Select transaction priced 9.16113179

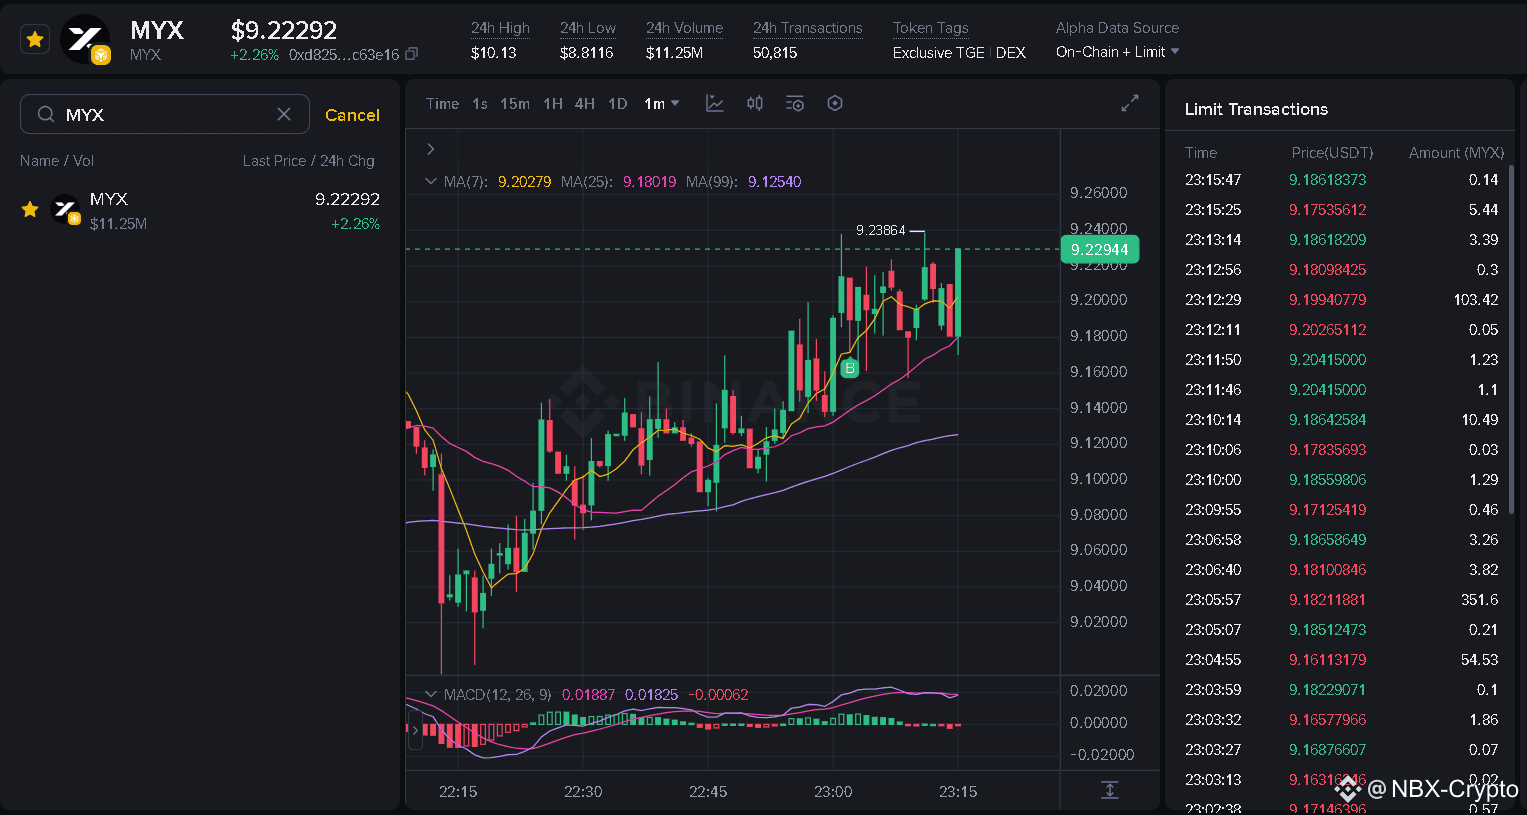point(1341,660)
